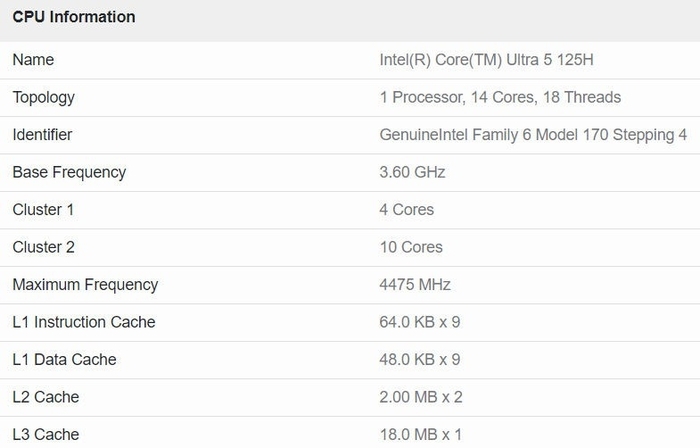Click the Maximum Frequency label

tap(85, 285)
